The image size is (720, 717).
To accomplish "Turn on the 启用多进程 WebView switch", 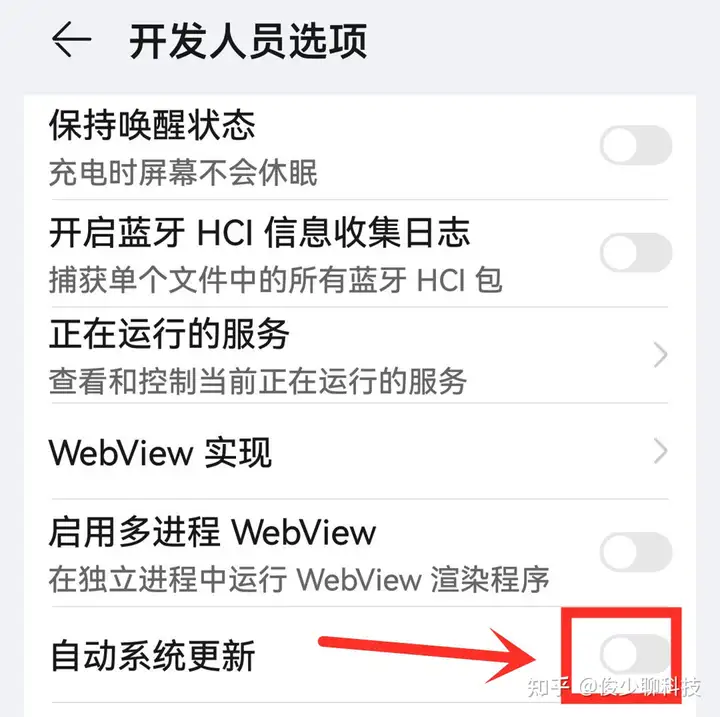I will click(636, 552).
